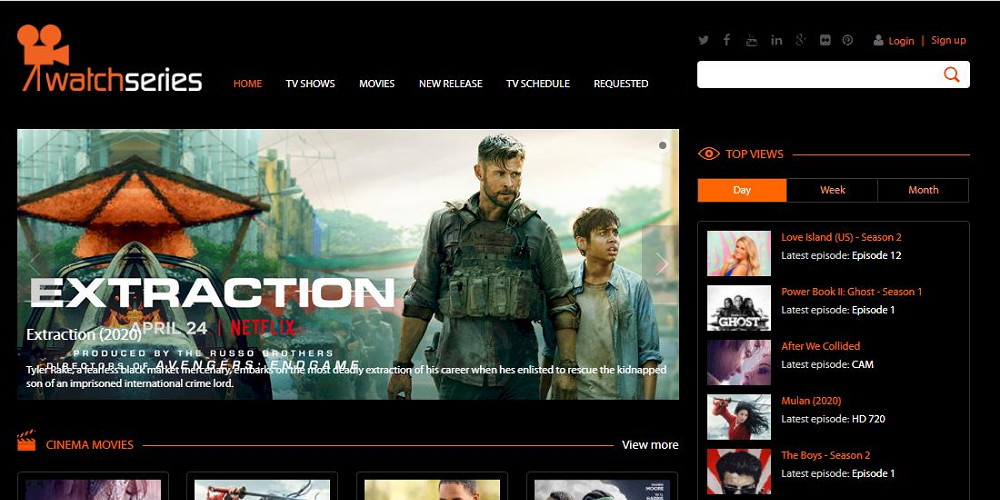Open the Google Plus social icon
The image size is (1000, 500).
[x=800, y=40]
